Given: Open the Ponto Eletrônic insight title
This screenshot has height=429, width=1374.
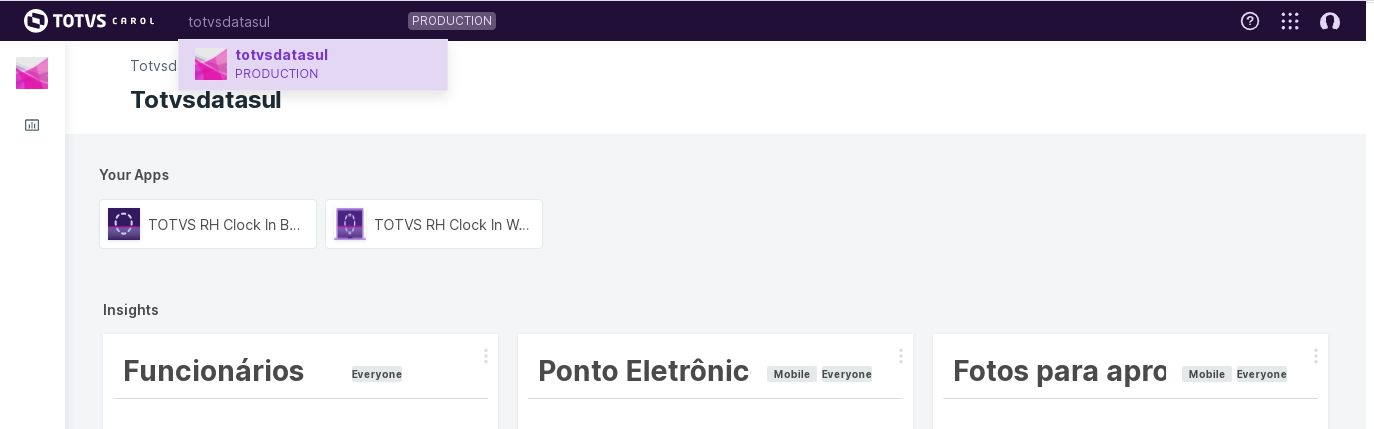Looking at the screenshot, I should 643,371.
